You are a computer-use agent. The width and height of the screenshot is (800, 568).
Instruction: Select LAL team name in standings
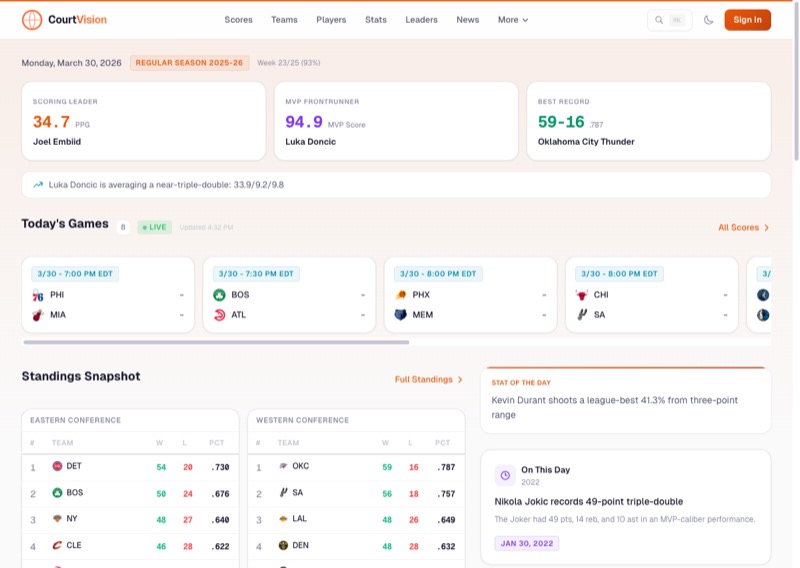pos(299,518)
